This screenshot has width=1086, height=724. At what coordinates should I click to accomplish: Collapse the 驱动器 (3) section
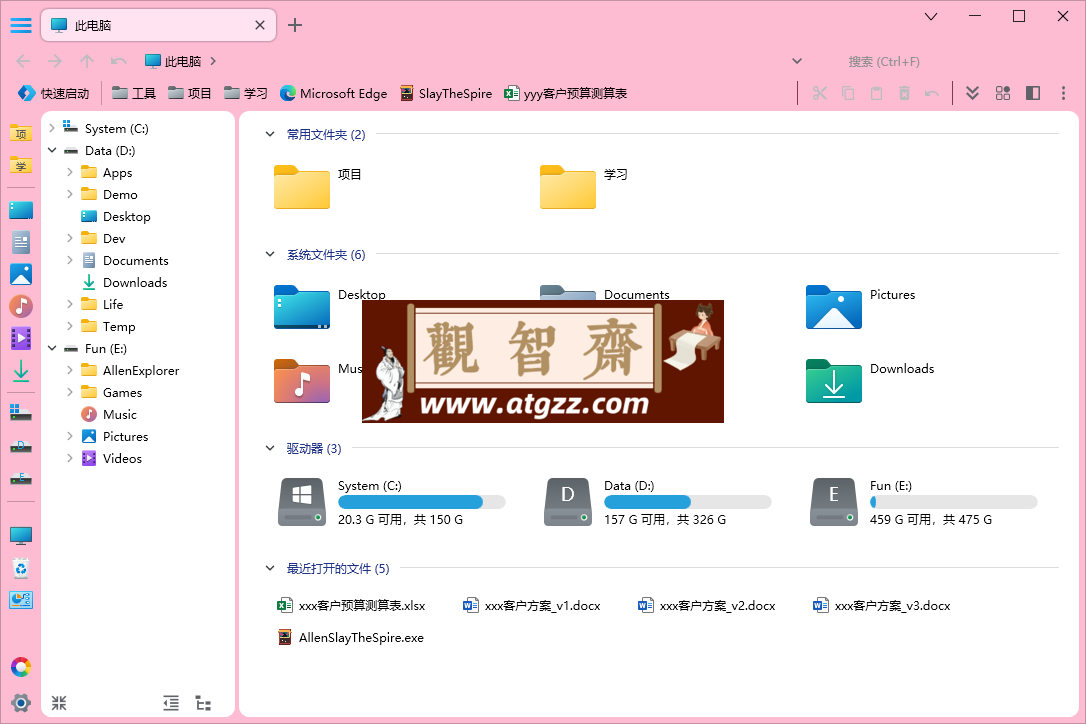(270, 448)
